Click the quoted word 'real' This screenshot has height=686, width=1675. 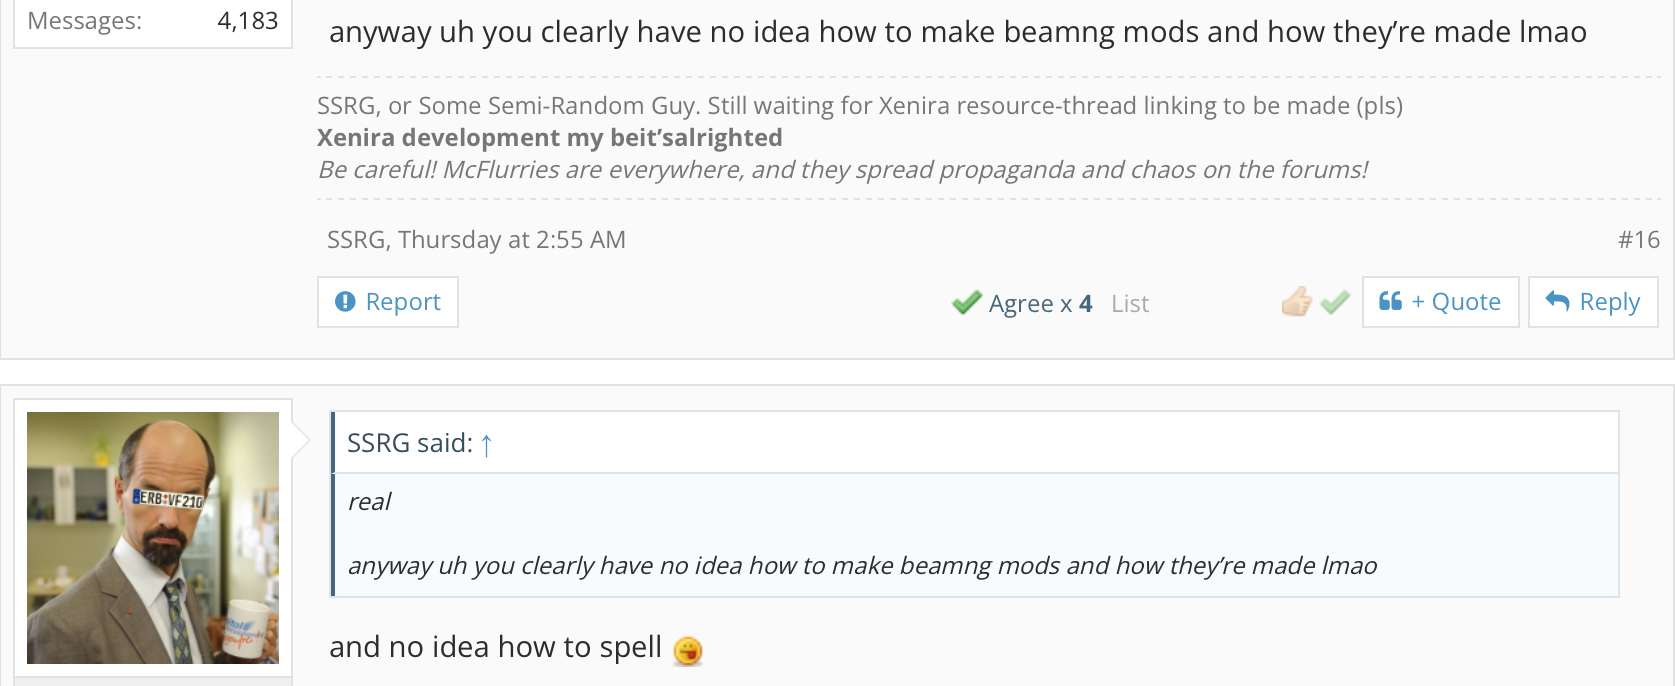(369, 502)
